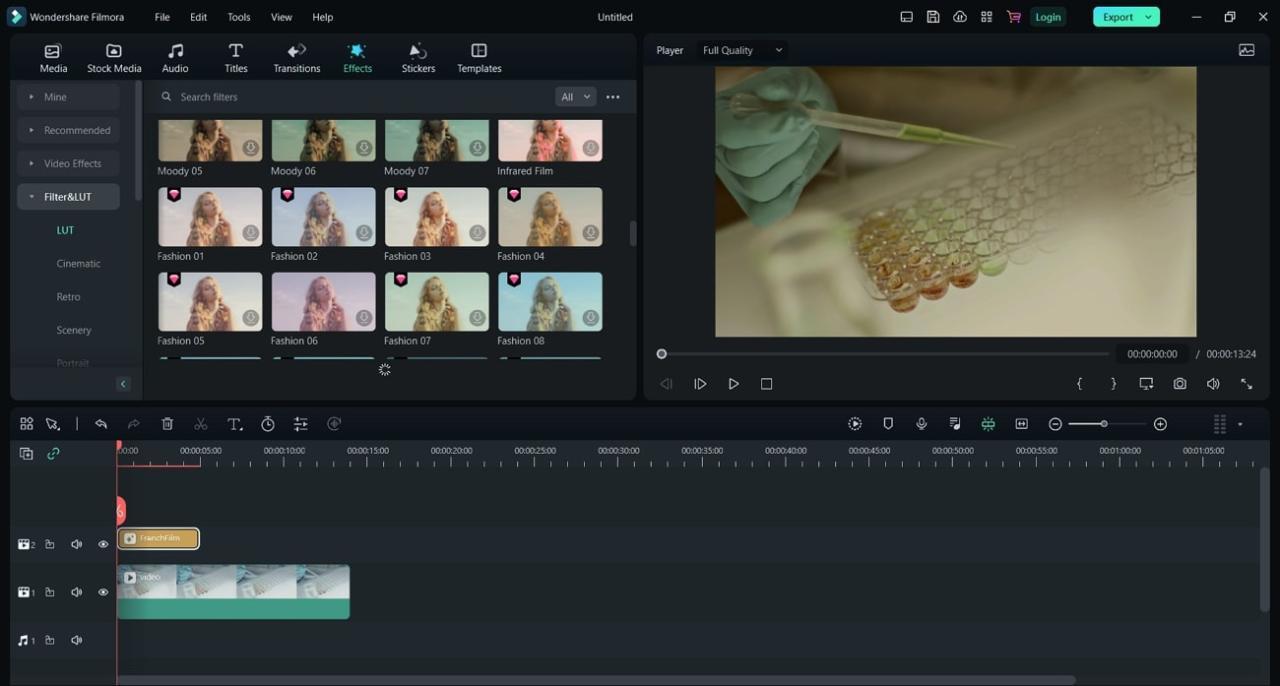The image size is (1280, 686).
Task: Take a snapshot with the camera icon
Action: 1180,383
